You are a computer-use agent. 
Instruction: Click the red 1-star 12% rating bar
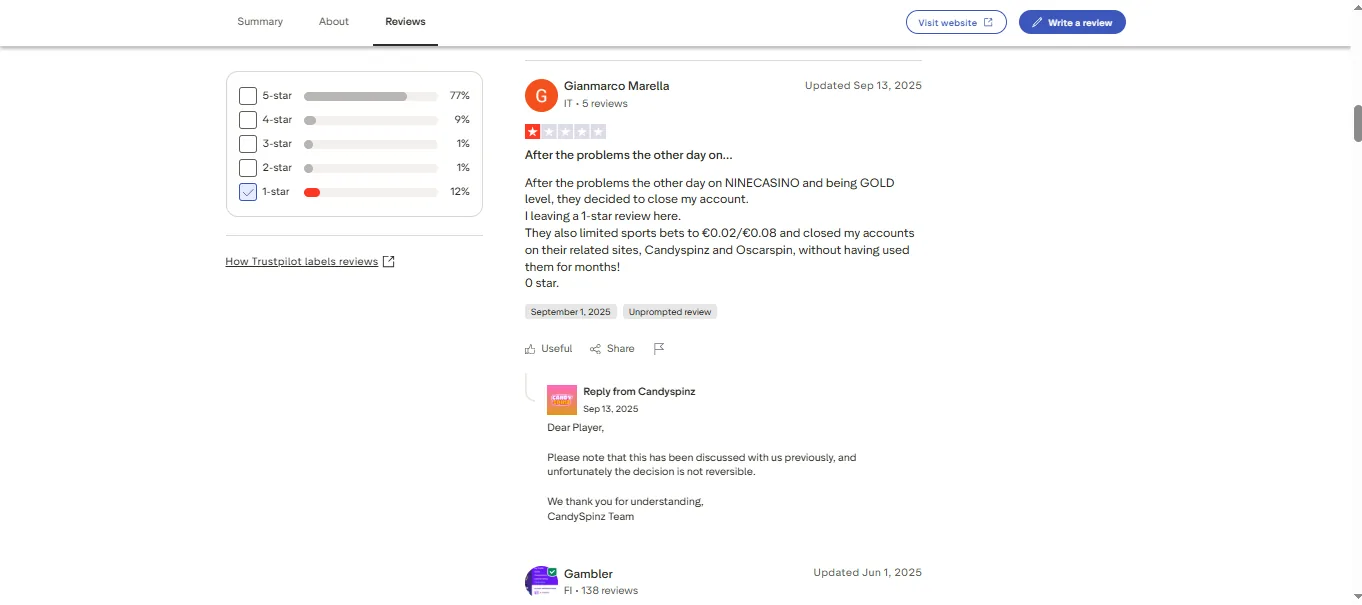371,192
